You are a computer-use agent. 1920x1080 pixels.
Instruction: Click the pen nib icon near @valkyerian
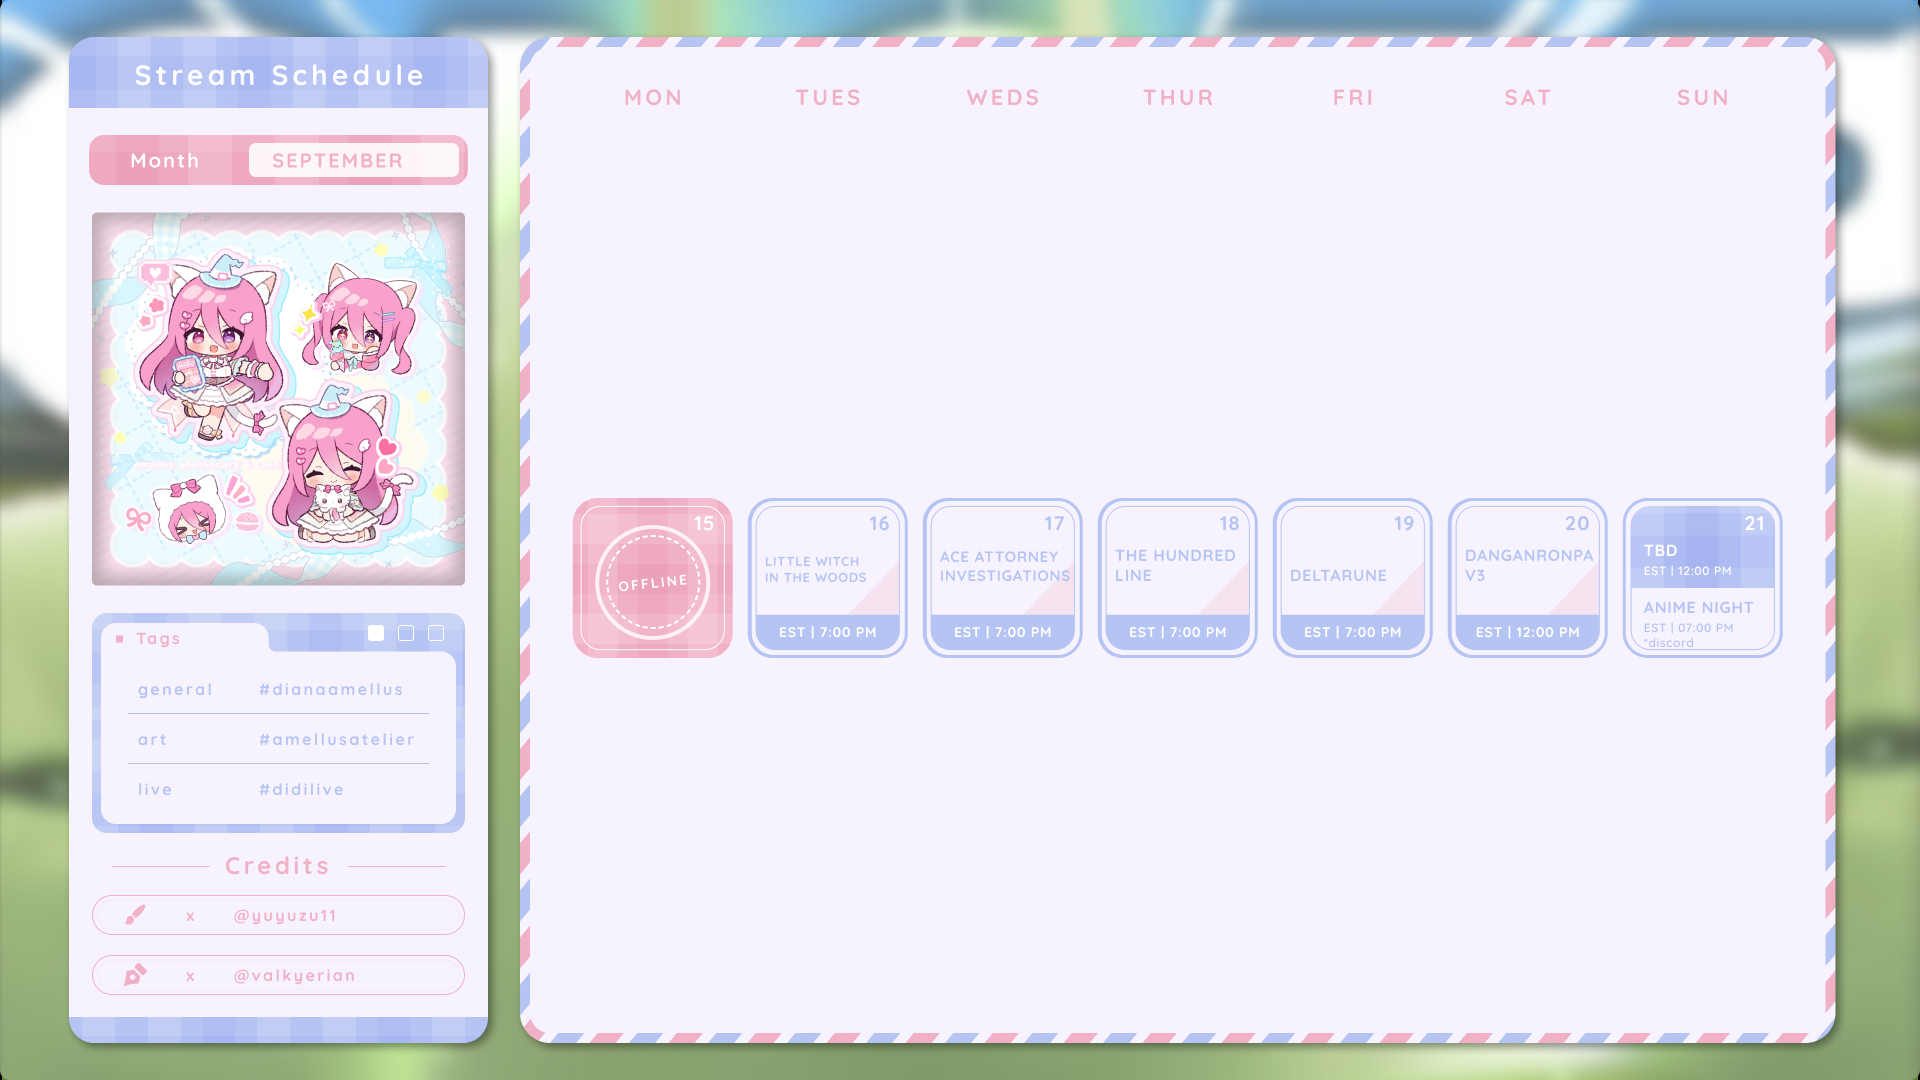pyautogui.click(x=135, y=975)
